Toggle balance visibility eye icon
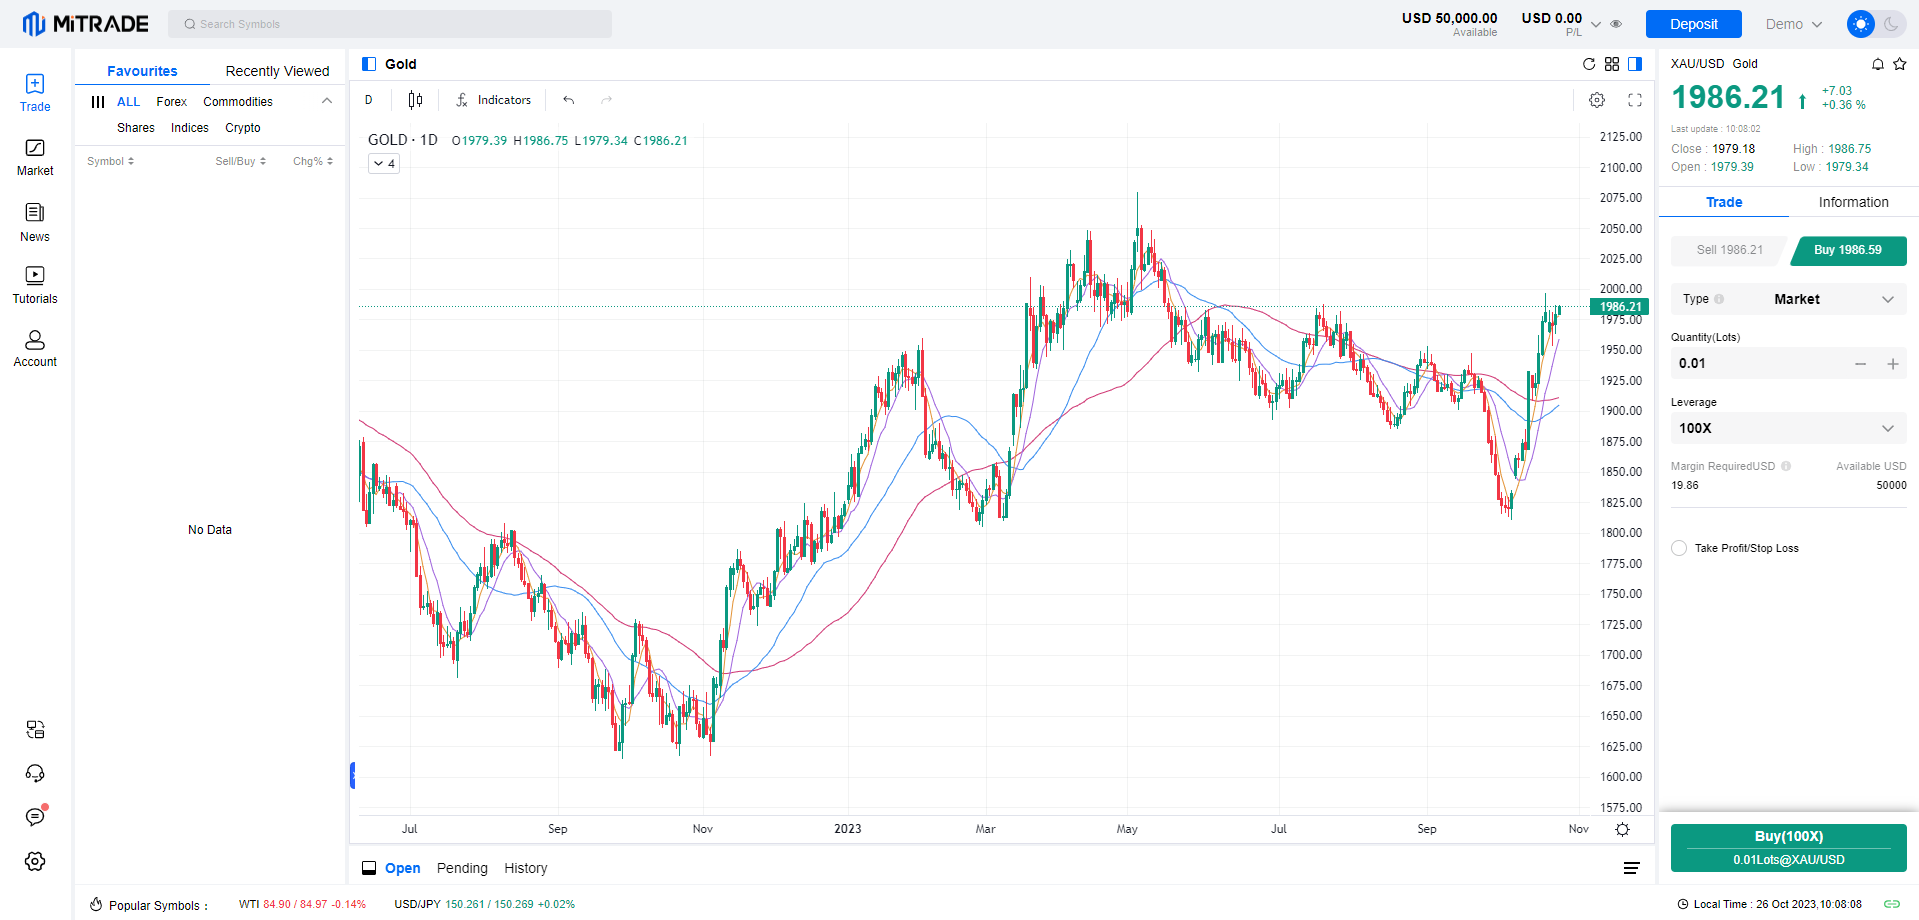 point(1616,24)
